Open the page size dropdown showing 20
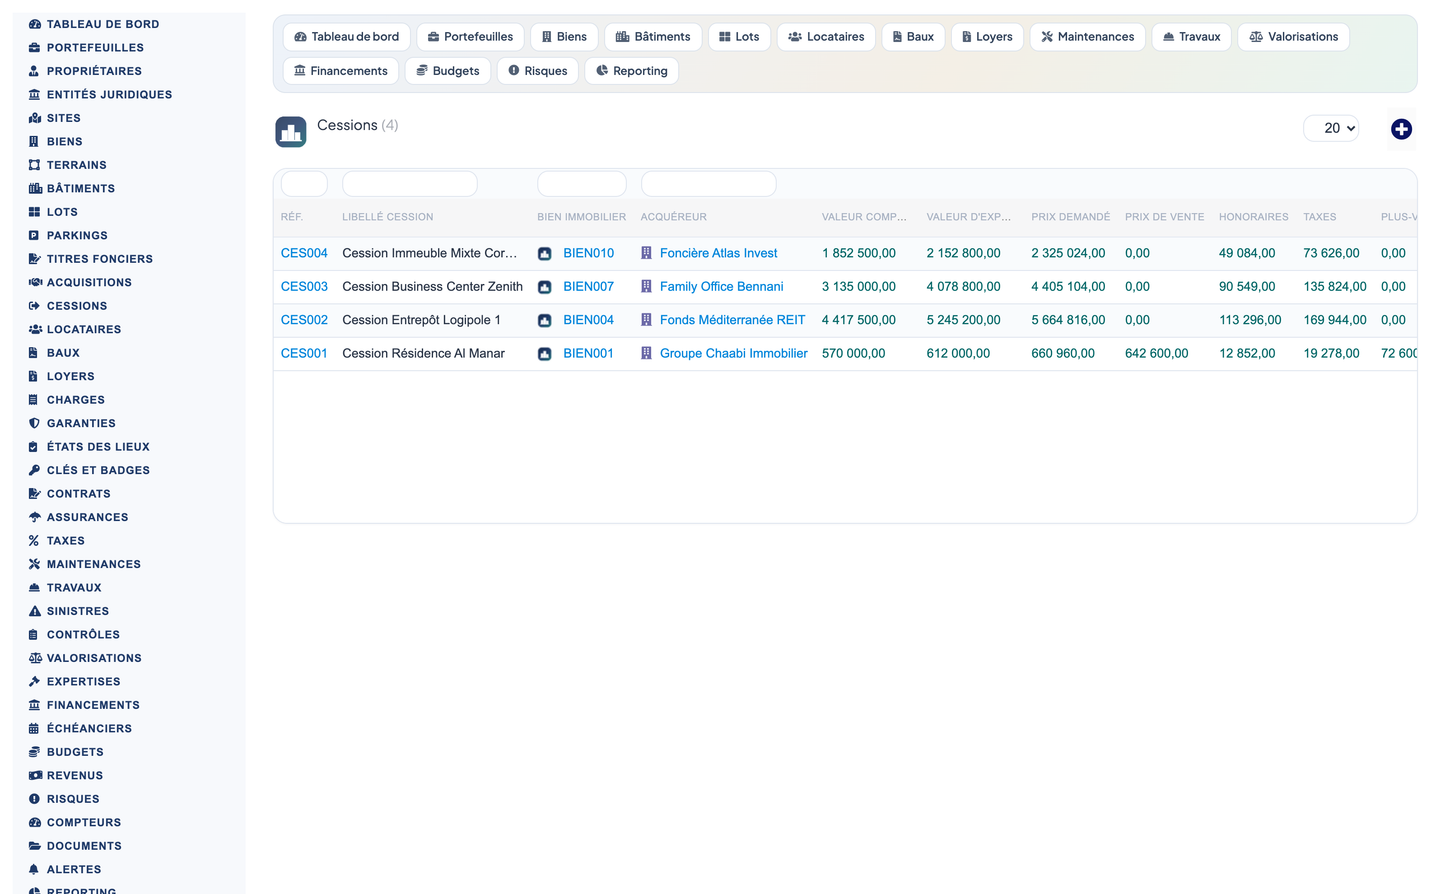Viewport: 1445px width, 894px height. click(x=1331, y=128)
